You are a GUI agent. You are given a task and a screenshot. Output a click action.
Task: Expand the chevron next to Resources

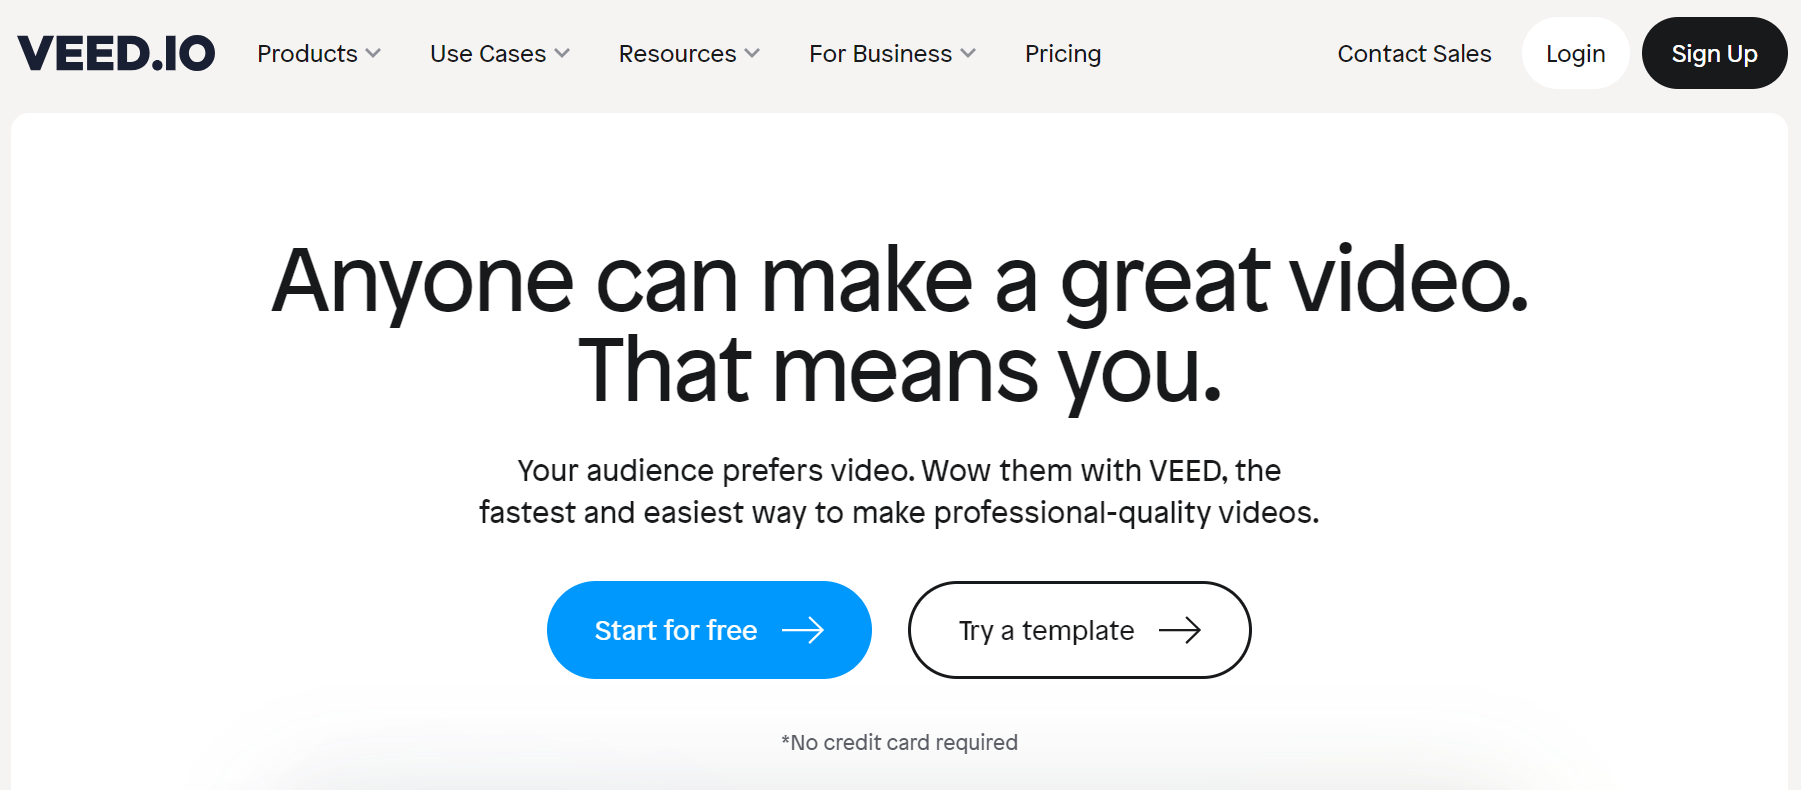(752, 53)
